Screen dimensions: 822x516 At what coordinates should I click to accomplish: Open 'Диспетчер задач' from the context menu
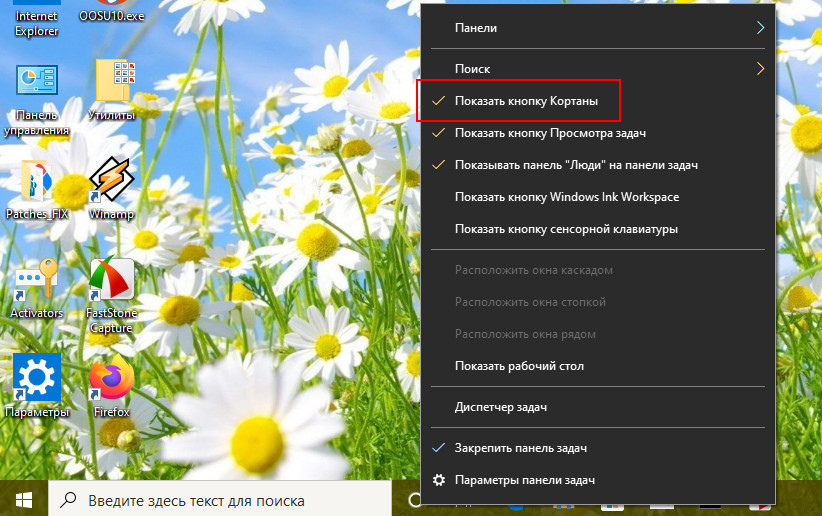tap(598, 406)
